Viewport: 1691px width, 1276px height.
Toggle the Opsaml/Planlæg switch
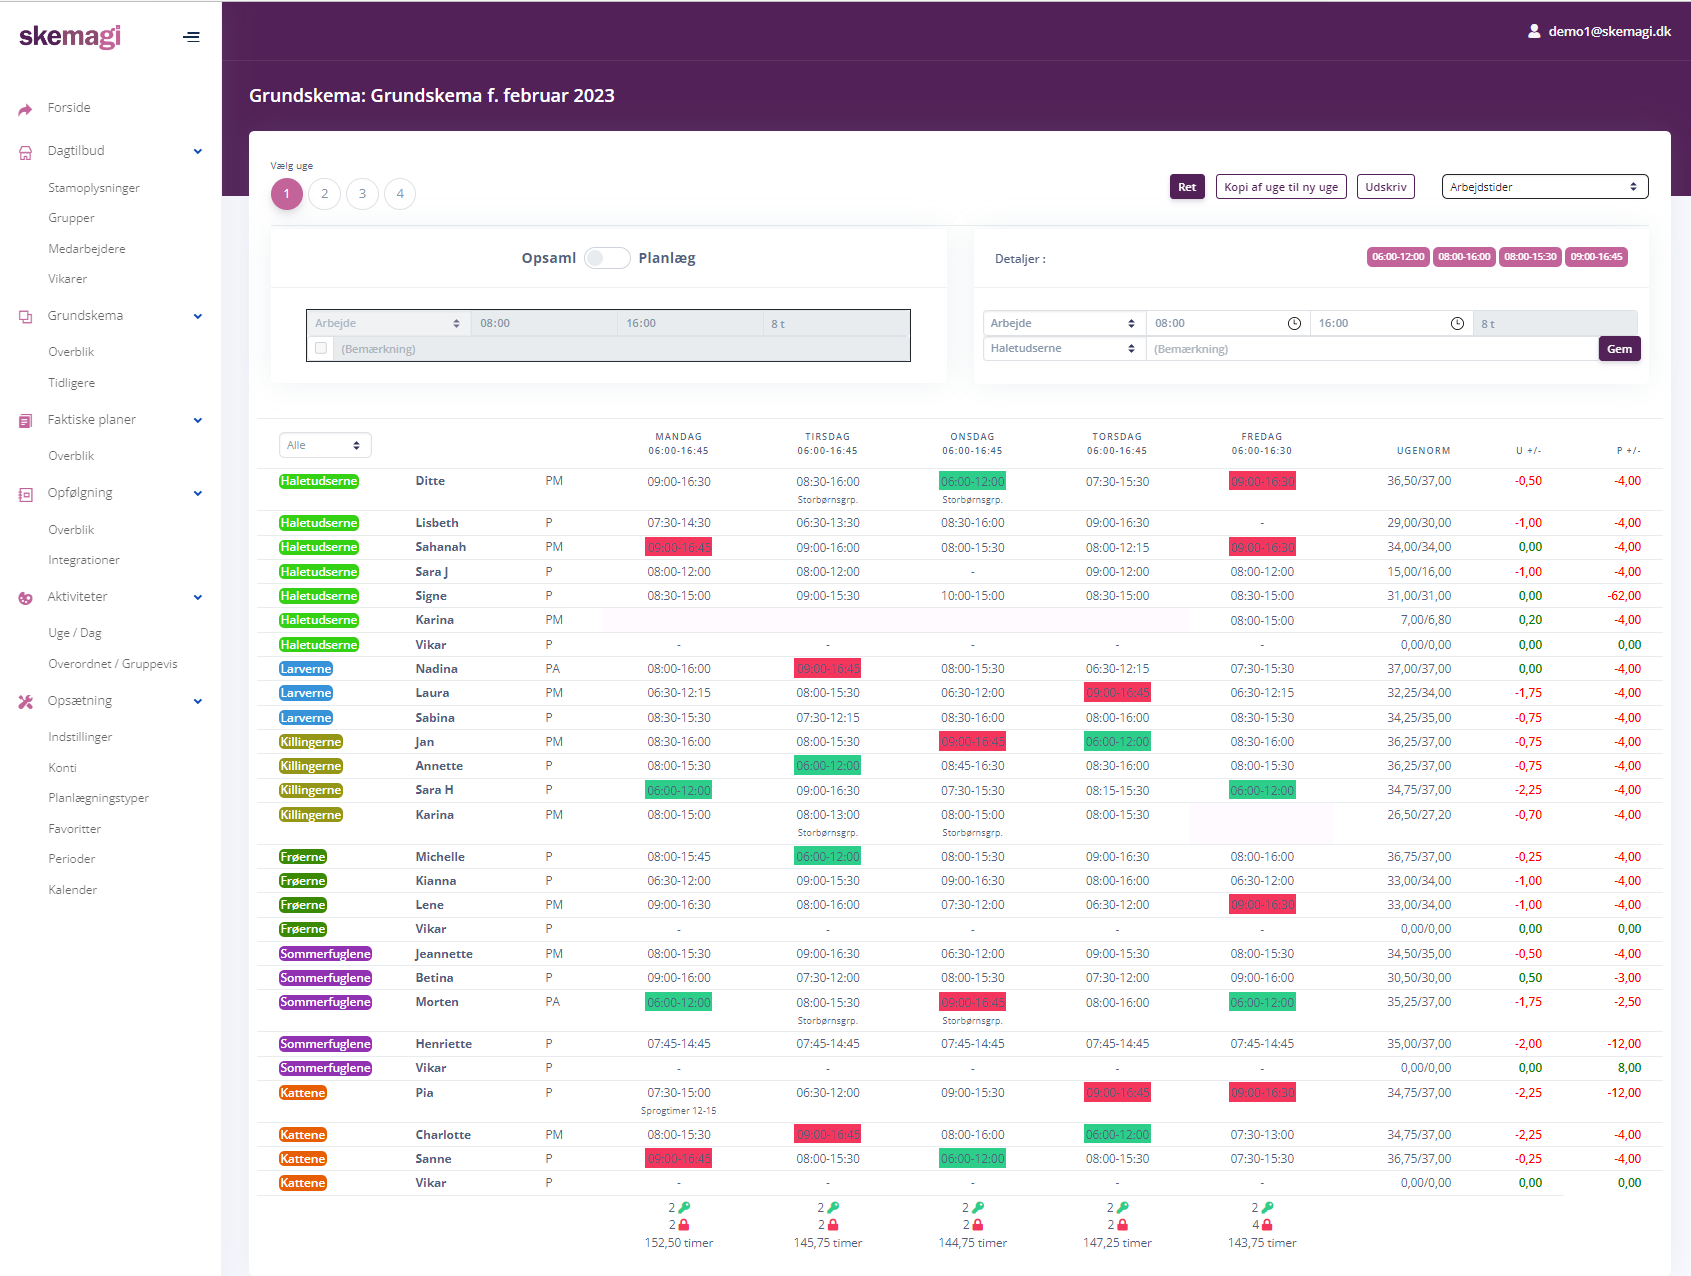tap(607, 258)
